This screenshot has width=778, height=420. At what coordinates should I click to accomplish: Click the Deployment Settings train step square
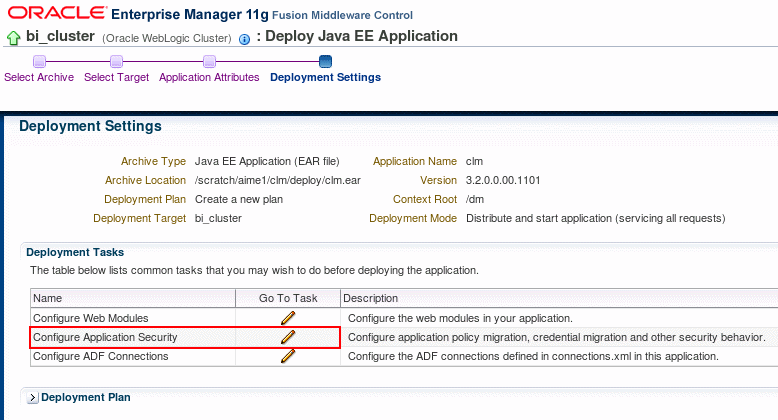click(x=325, y=62)
